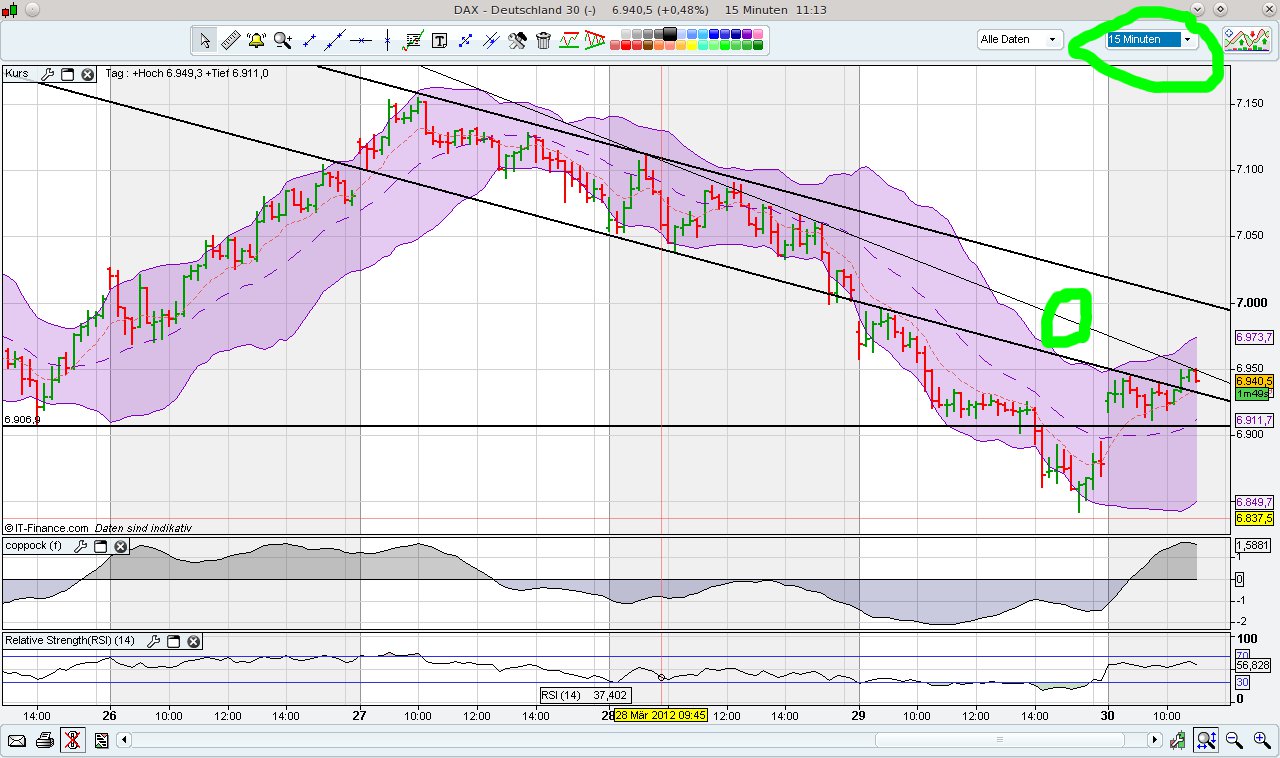Open drawing options with the wrench icon
The image size is (1280, 758).
(x=516, y=40)
